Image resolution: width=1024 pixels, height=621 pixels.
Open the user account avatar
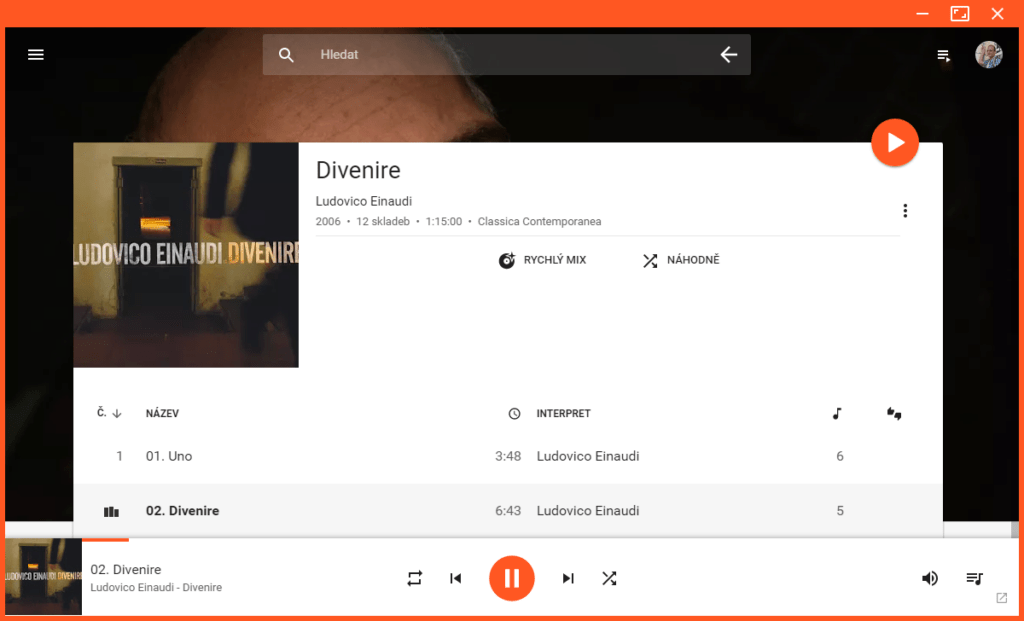click(989, 55)
